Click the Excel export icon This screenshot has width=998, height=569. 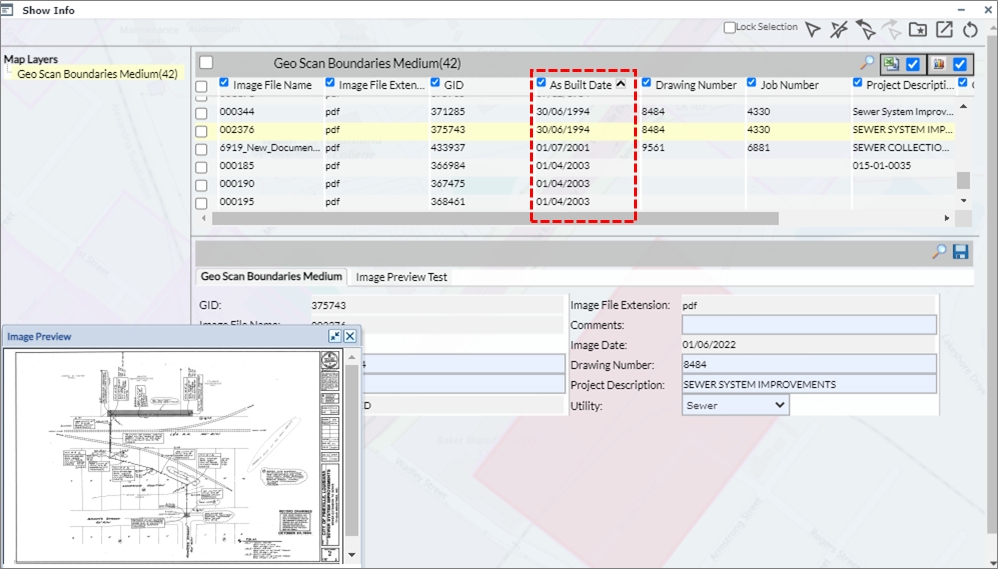[x=889, y=64]
